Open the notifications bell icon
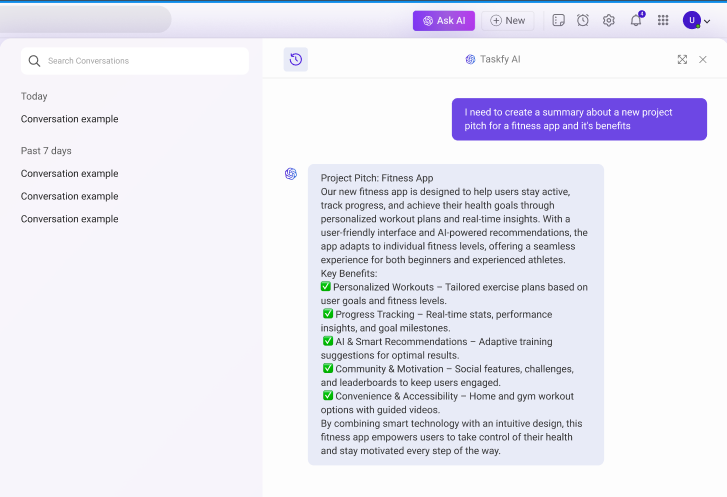The height and width of the screenshot is (497, 727). click(636, 20)
